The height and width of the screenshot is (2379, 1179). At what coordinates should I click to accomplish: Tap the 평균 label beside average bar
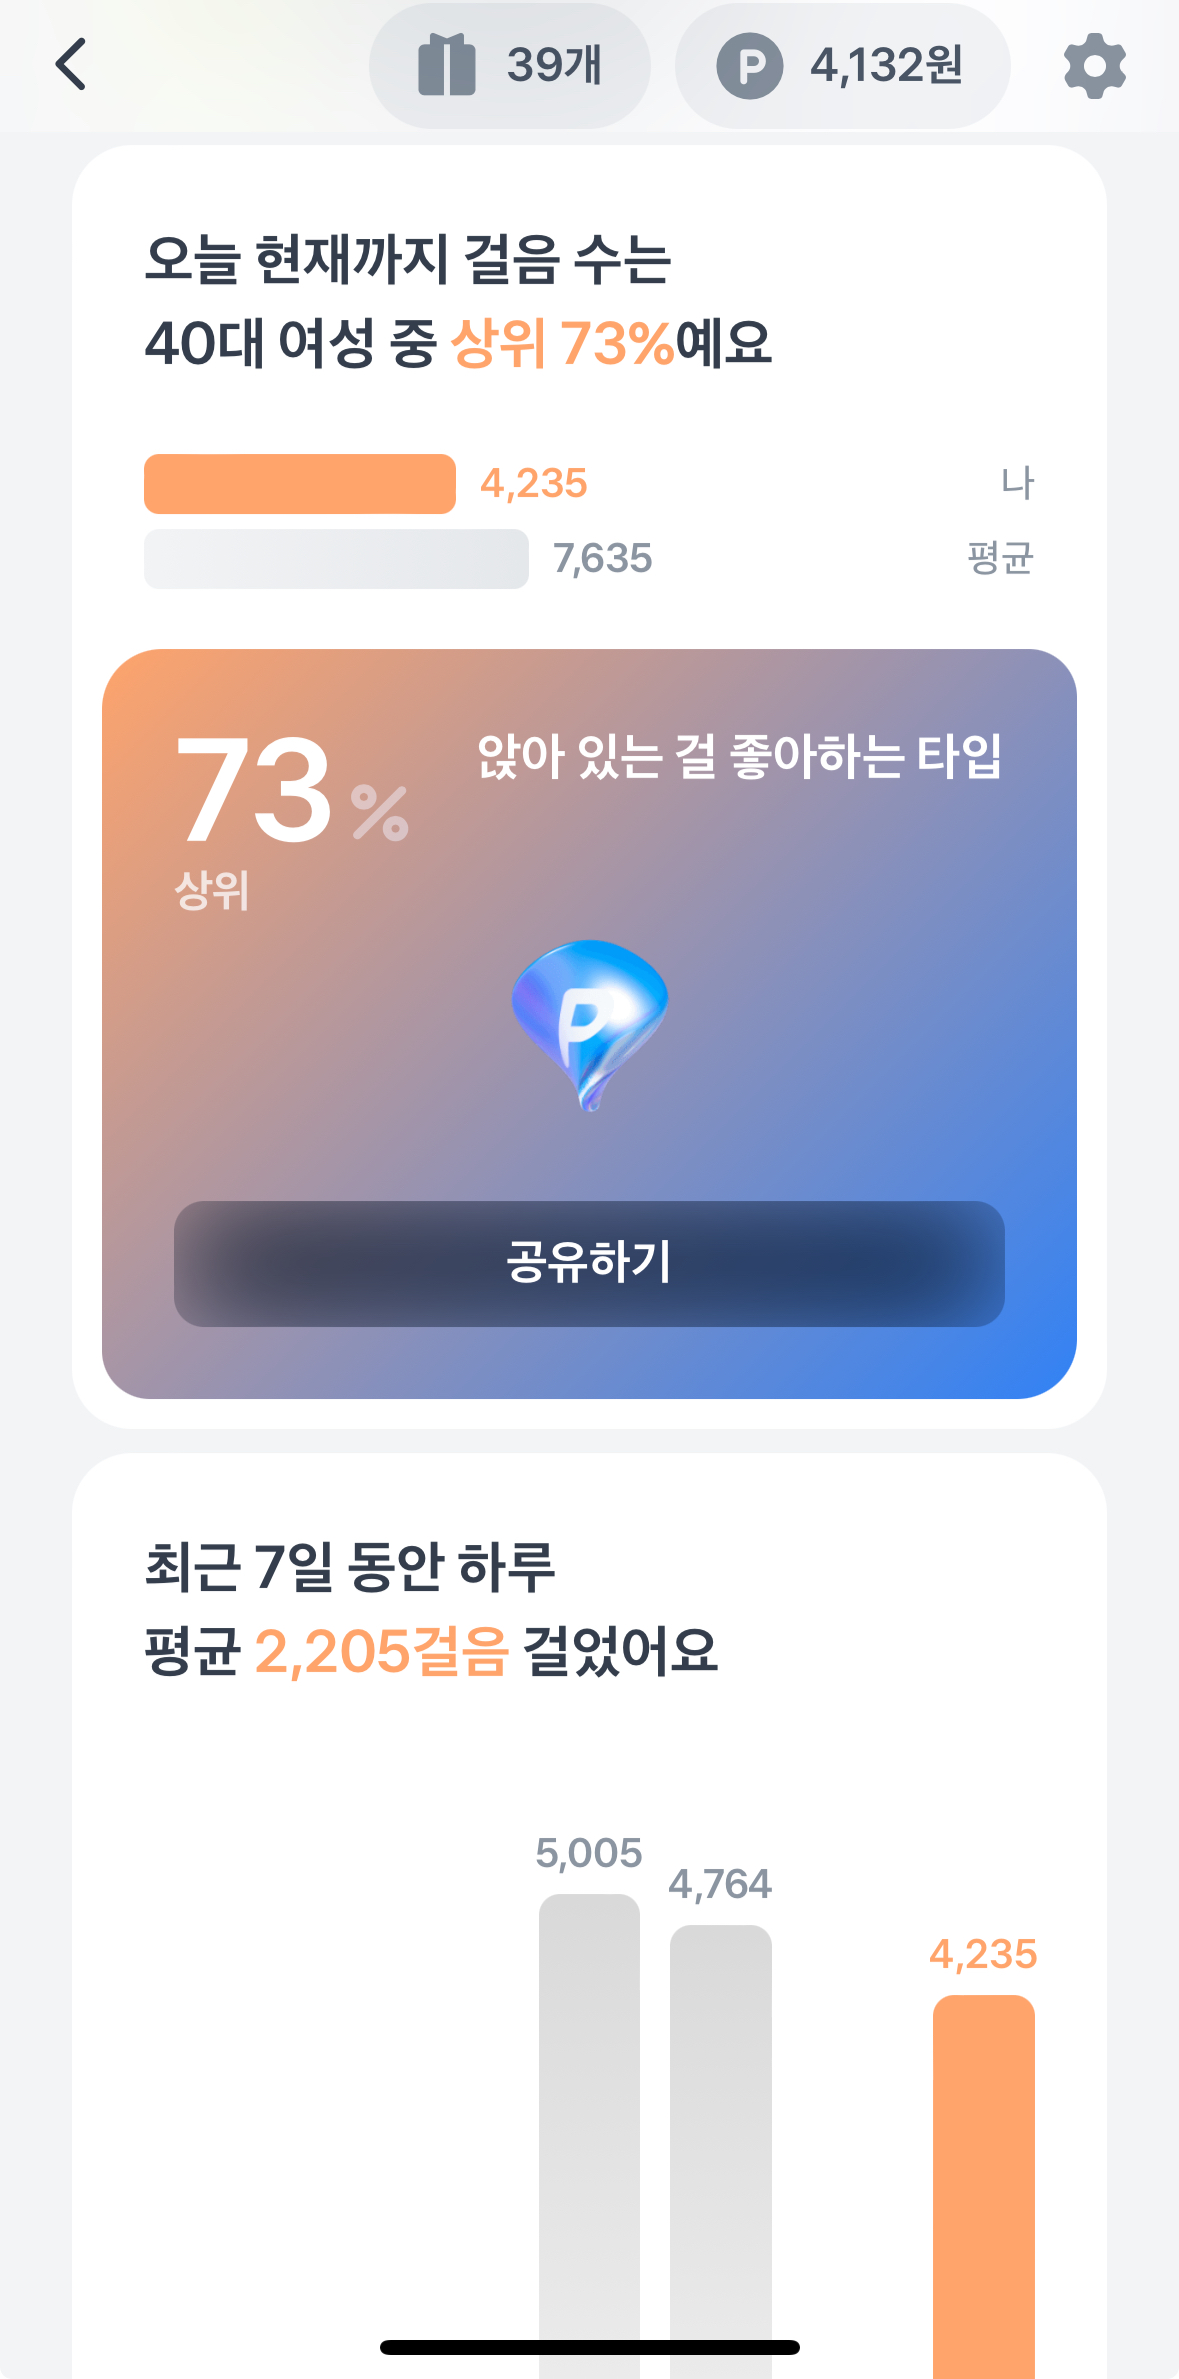click(x=1000, y=558)
